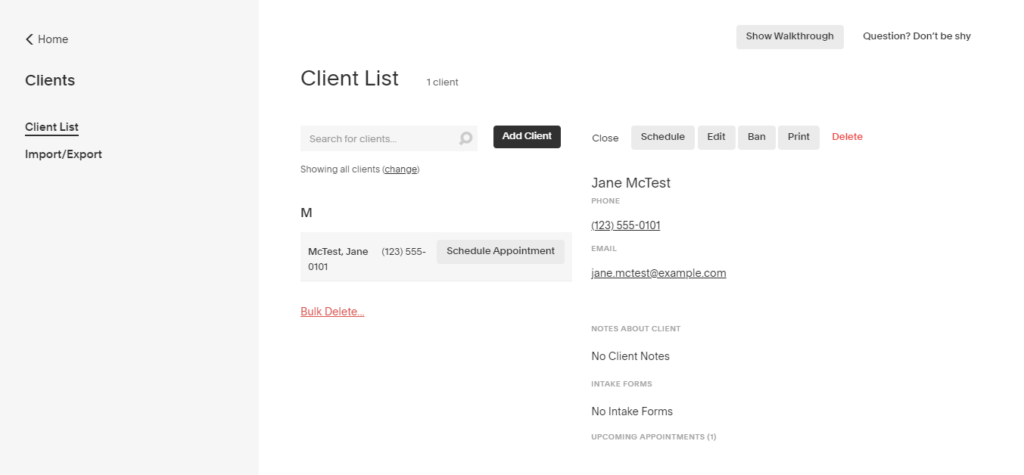The image size is (1024, 475).
Task: Click the Add Client button
Action: click(x=527, y=137)
